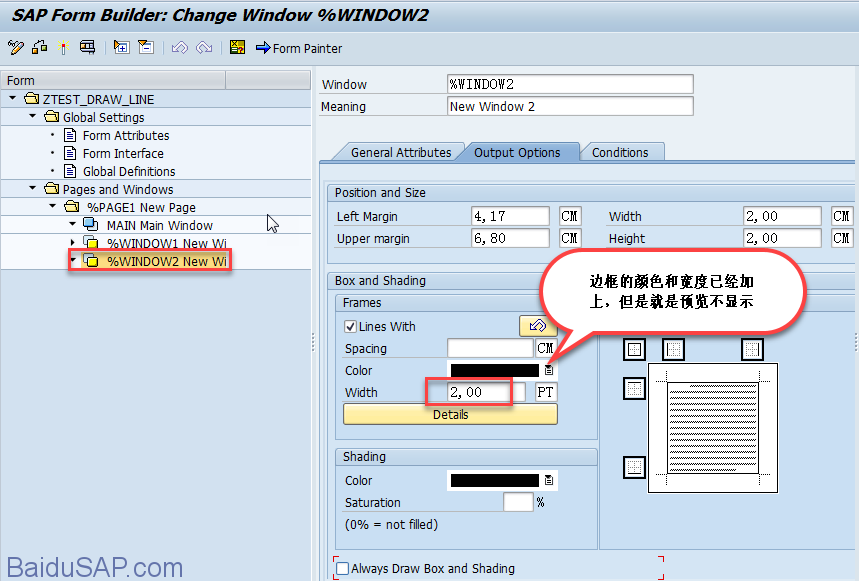Collapse the ZTEST_DRAW_LINE root node
The height and width of the screenshot is (581, 859).
pos(13,99)
